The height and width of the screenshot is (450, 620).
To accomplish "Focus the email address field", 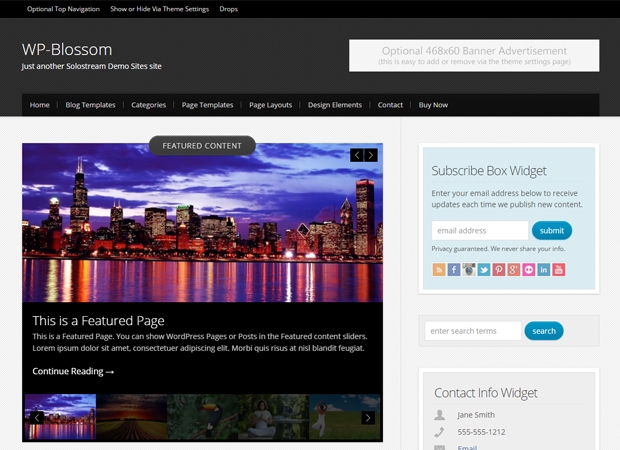I will pyautogui.click(x=480, y=231).
